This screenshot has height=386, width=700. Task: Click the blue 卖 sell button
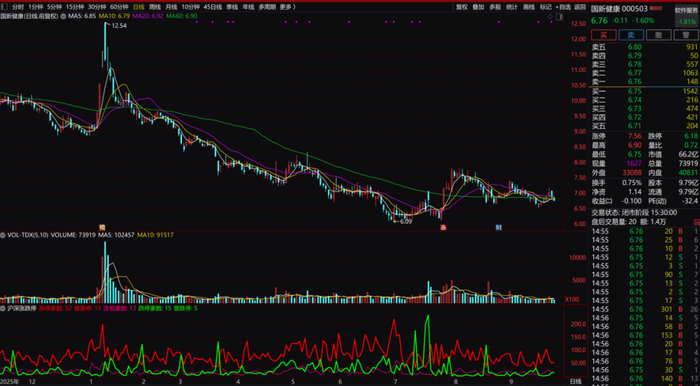pos(631,35)
